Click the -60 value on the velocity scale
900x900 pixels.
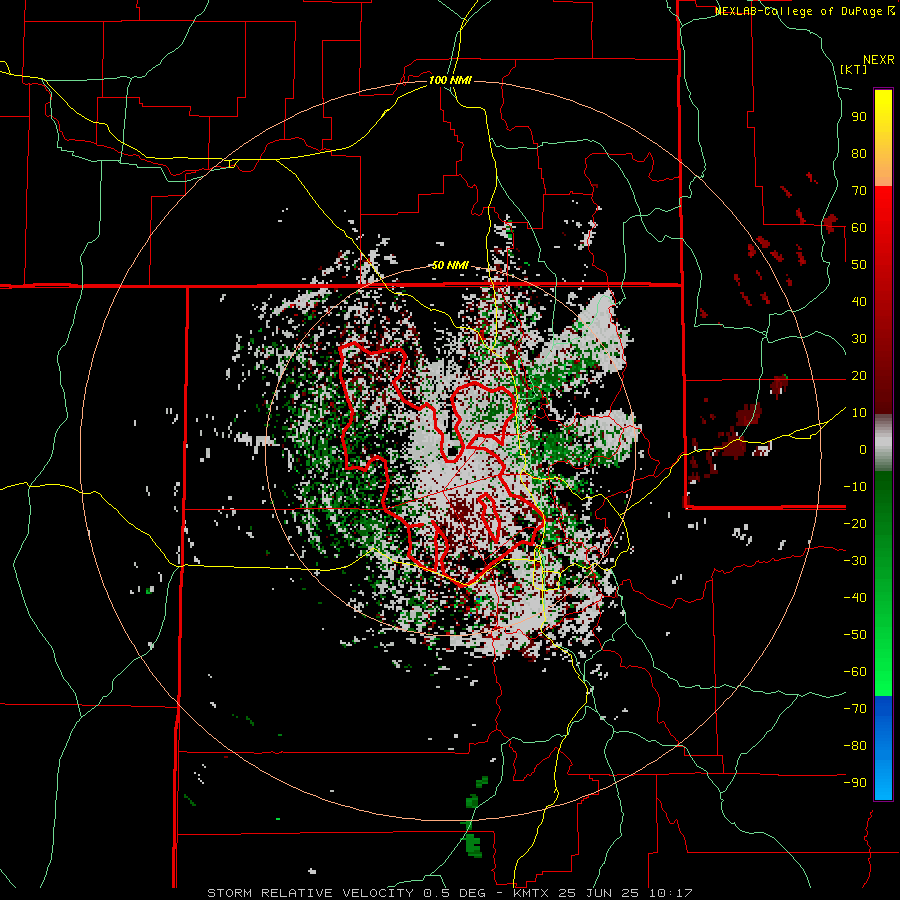coord(855,672)
